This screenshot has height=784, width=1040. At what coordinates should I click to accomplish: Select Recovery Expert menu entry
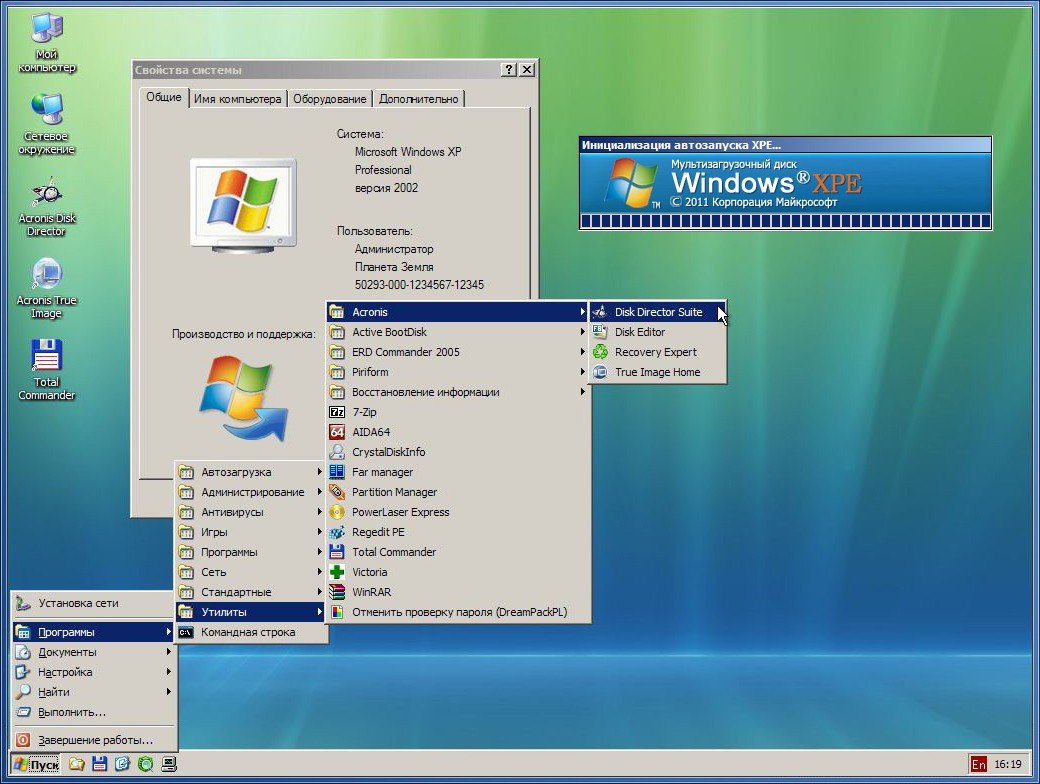coord(658,352)
